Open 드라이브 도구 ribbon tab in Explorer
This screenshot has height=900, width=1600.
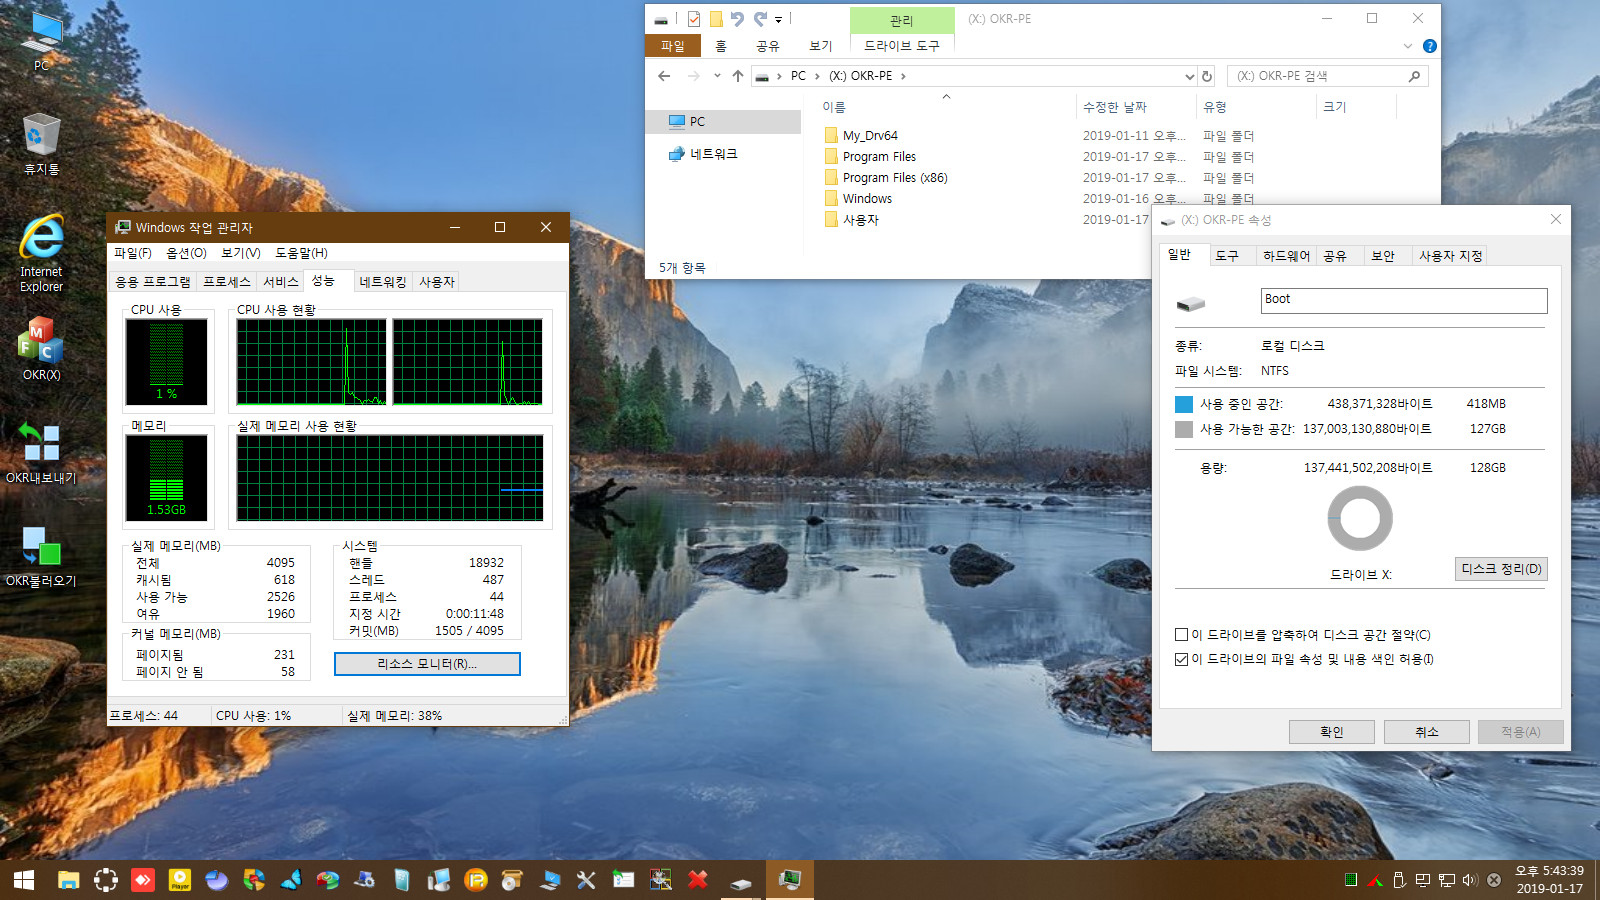pos(902,46)
